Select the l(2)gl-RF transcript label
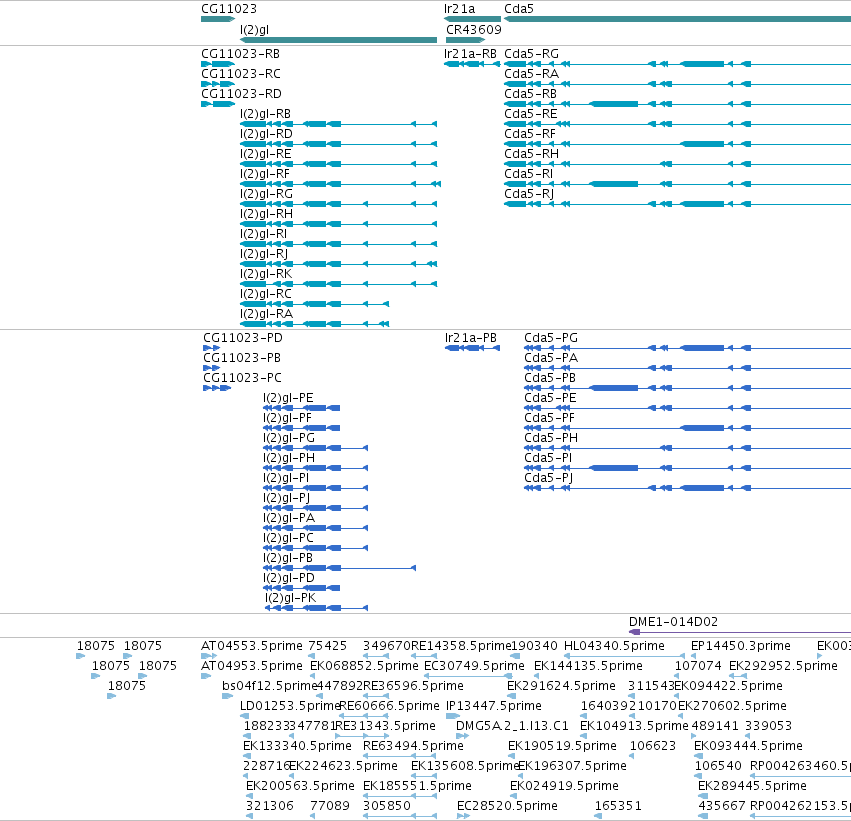This screenshot has width=851, height=821. tap(265, 174)
